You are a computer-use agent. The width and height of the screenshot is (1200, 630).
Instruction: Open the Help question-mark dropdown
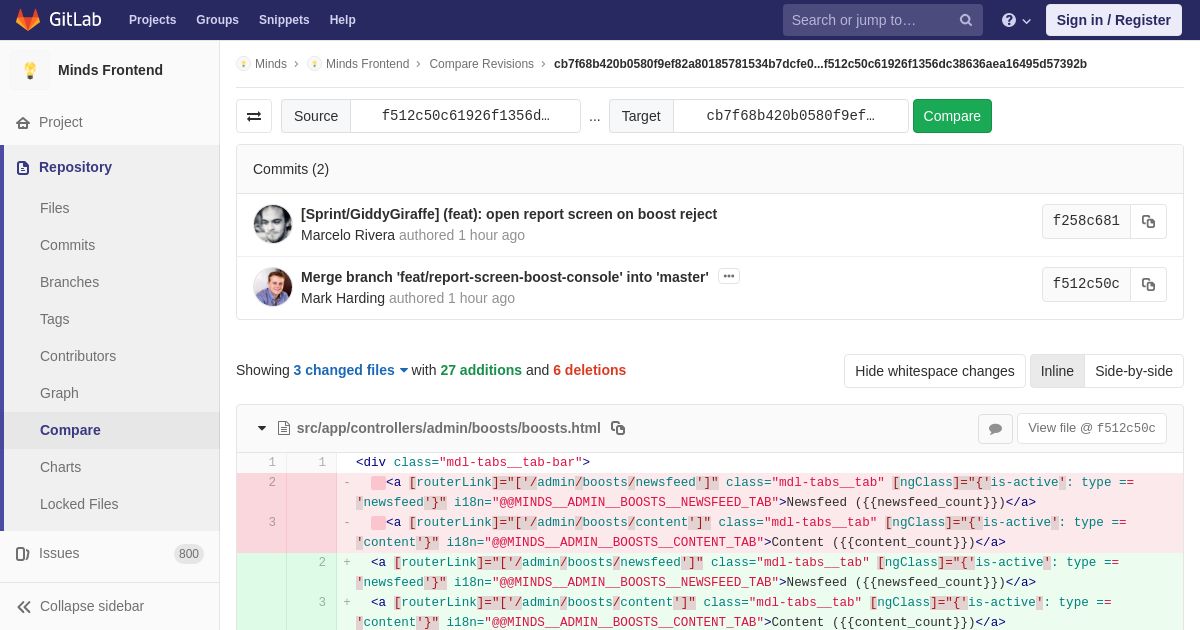1016,20
